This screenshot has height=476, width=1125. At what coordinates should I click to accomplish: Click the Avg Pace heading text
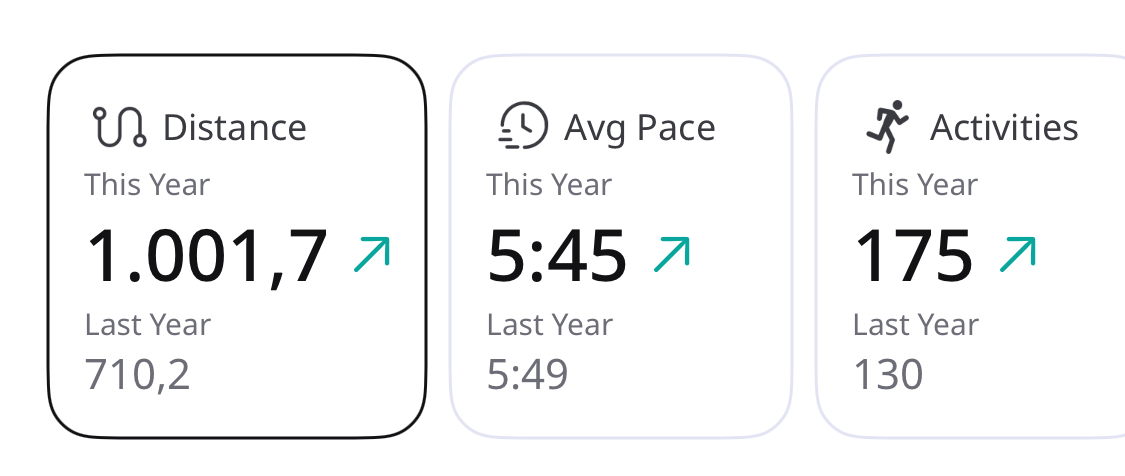coord(639,128)
